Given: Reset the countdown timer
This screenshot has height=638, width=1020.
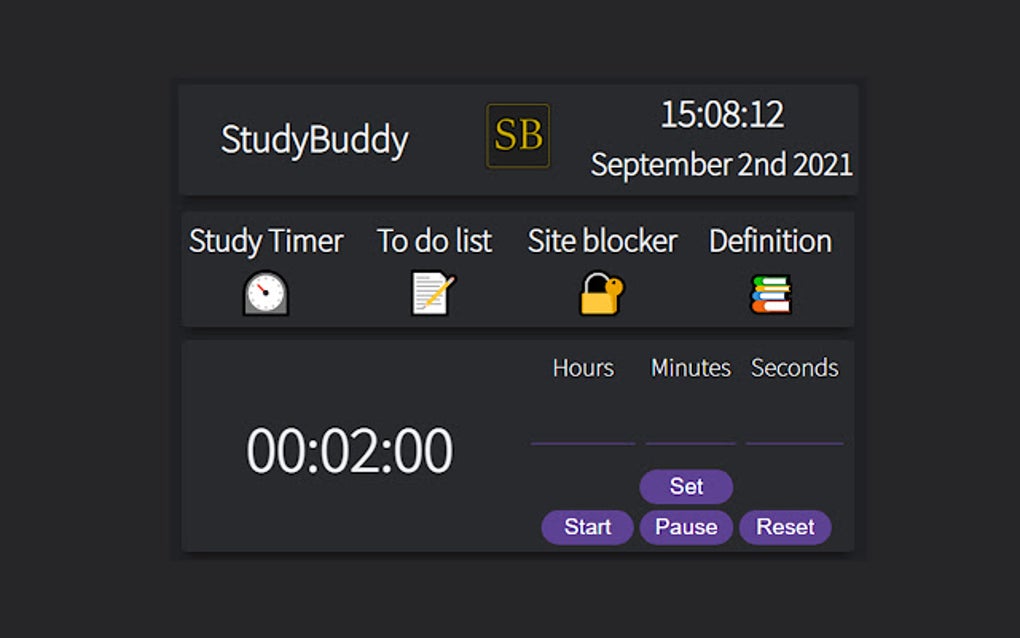Looking at the screenshot, I should click(x=786, y=527).
